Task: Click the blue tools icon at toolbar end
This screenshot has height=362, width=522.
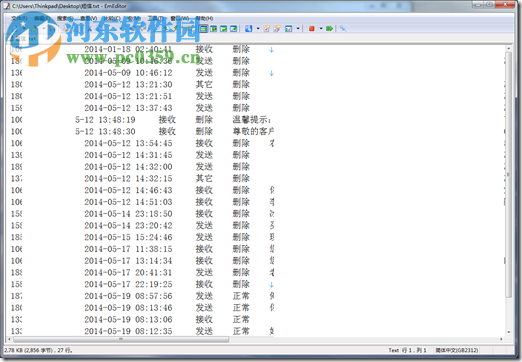Action: click(343, 29)
